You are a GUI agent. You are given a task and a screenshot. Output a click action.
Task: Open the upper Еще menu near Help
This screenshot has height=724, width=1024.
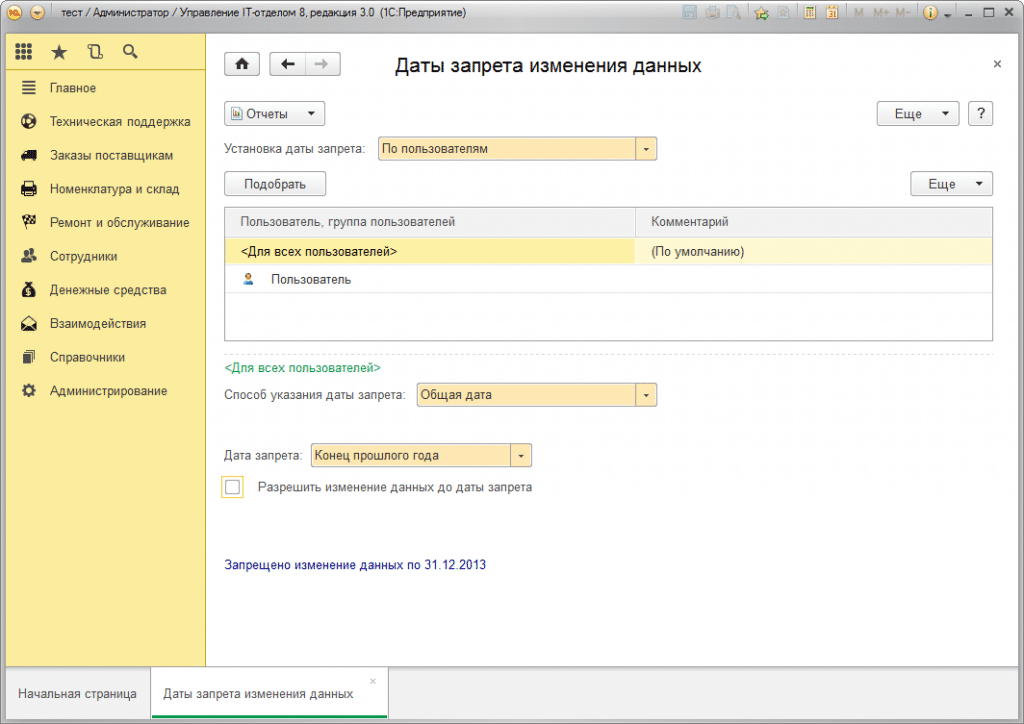coord(918,114)
